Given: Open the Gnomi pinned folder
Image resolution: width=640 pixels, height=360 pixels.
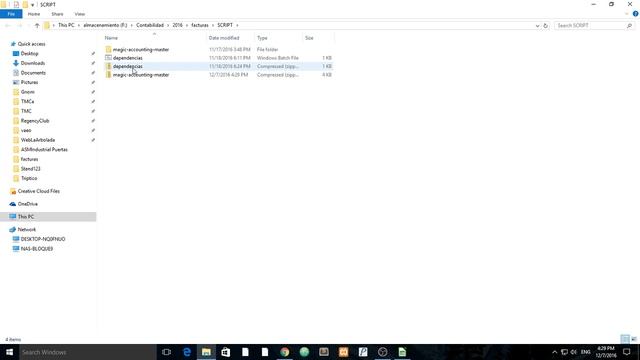Looking at the screenshot, I should (x=27, y=92).
